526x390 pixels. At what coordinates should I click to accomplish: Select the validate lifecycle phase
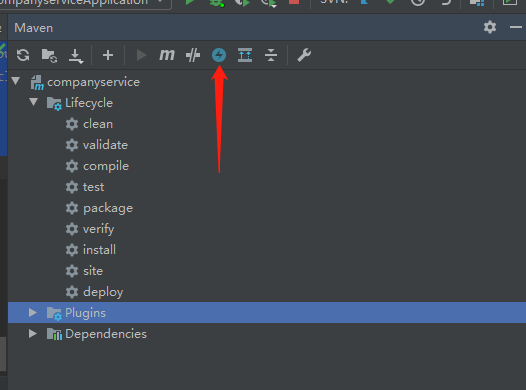[x=105, y=145]
